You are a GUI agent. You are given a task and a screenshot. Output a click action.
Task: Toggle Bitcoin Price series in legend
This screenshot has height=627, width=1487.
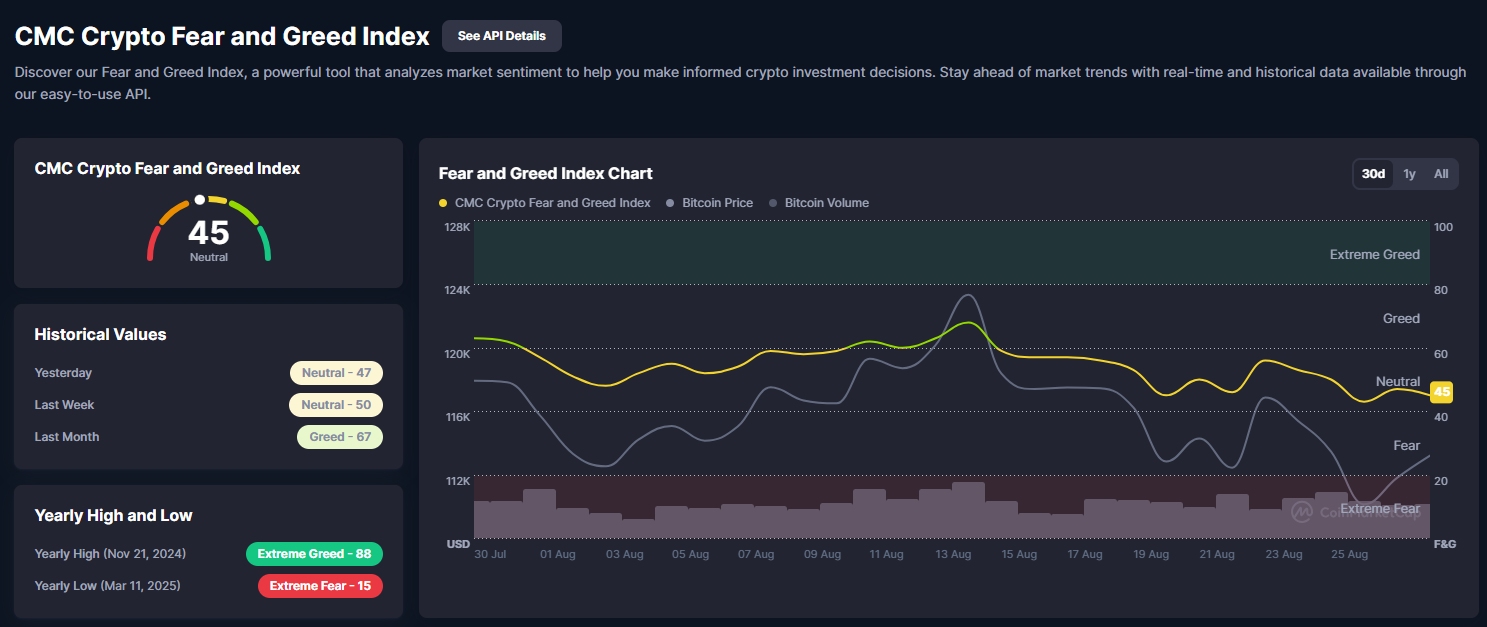(717, 203)
